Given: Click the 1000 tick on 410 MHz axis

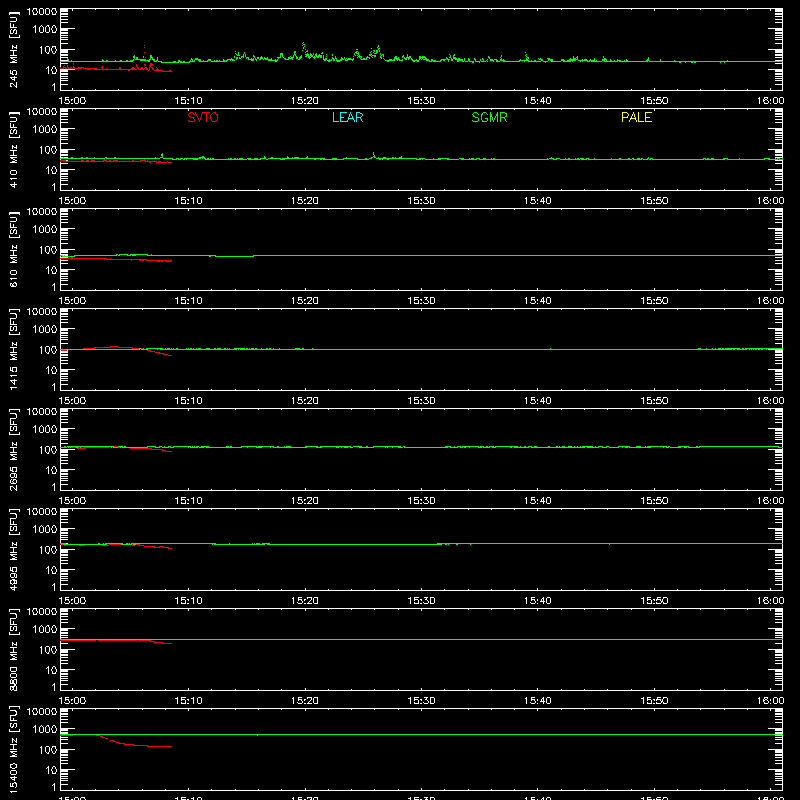Looking at the screenshot, I should coord(45,130).
